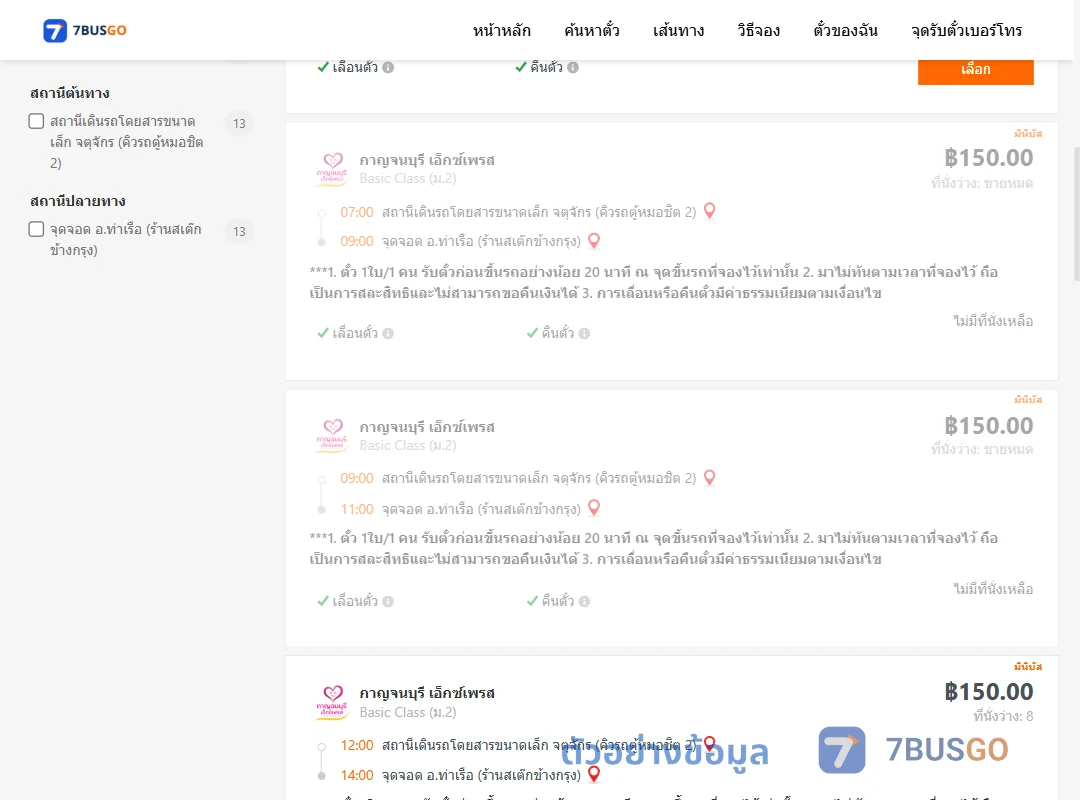The image size is (1080, 800).
Task: Click info icon beside คืนตั๋ว in top card
Action: coord(573,68)
